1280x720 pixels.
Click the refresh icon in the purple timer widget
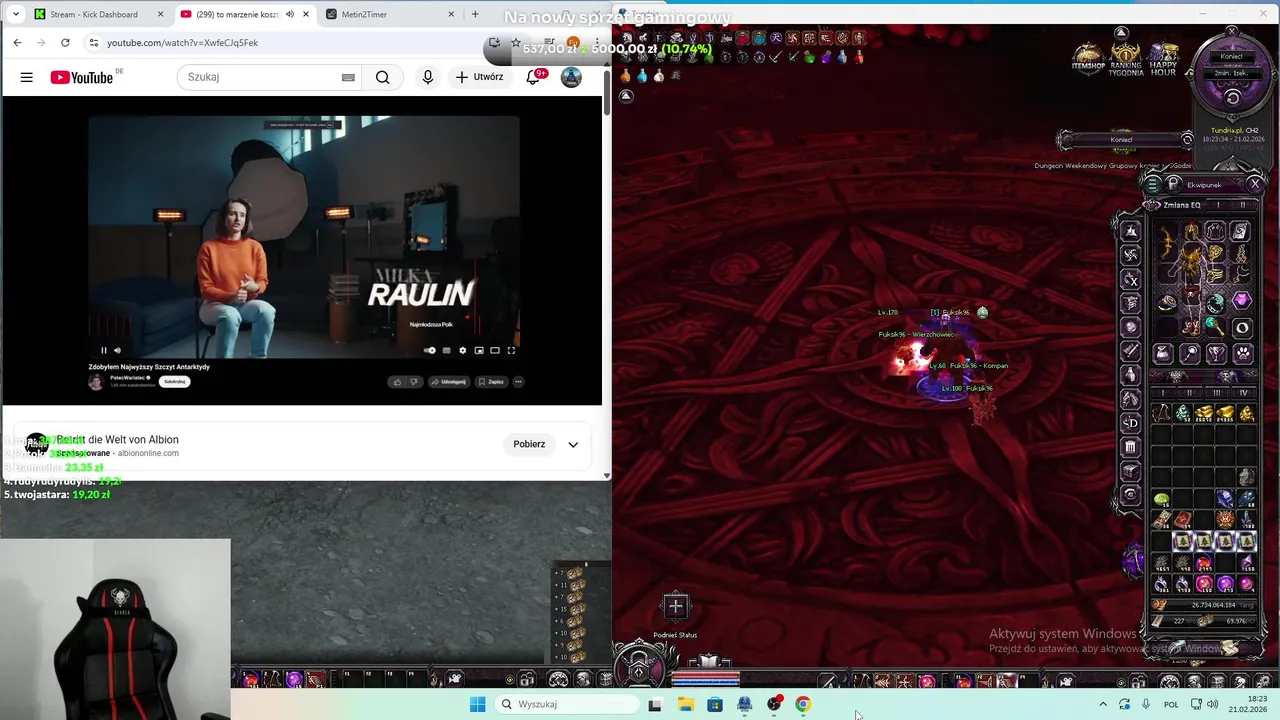point(1232,97)
